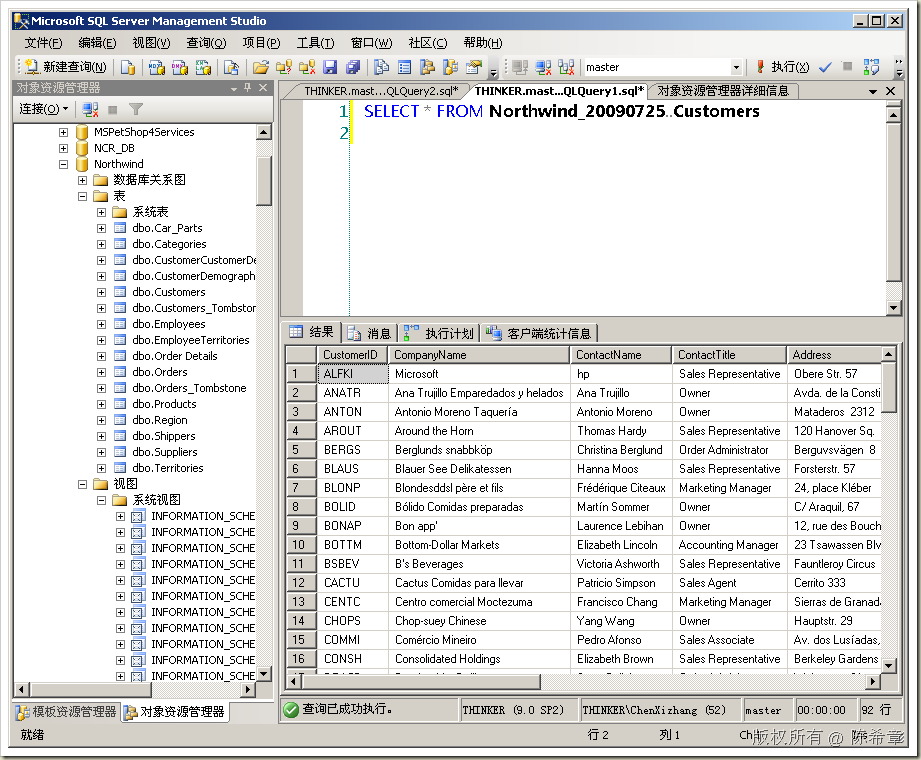Image resolution: width=921 pixels, height=760 pixels.
Task: Open the 文件 File menu
Action: (x=43, y=43)
